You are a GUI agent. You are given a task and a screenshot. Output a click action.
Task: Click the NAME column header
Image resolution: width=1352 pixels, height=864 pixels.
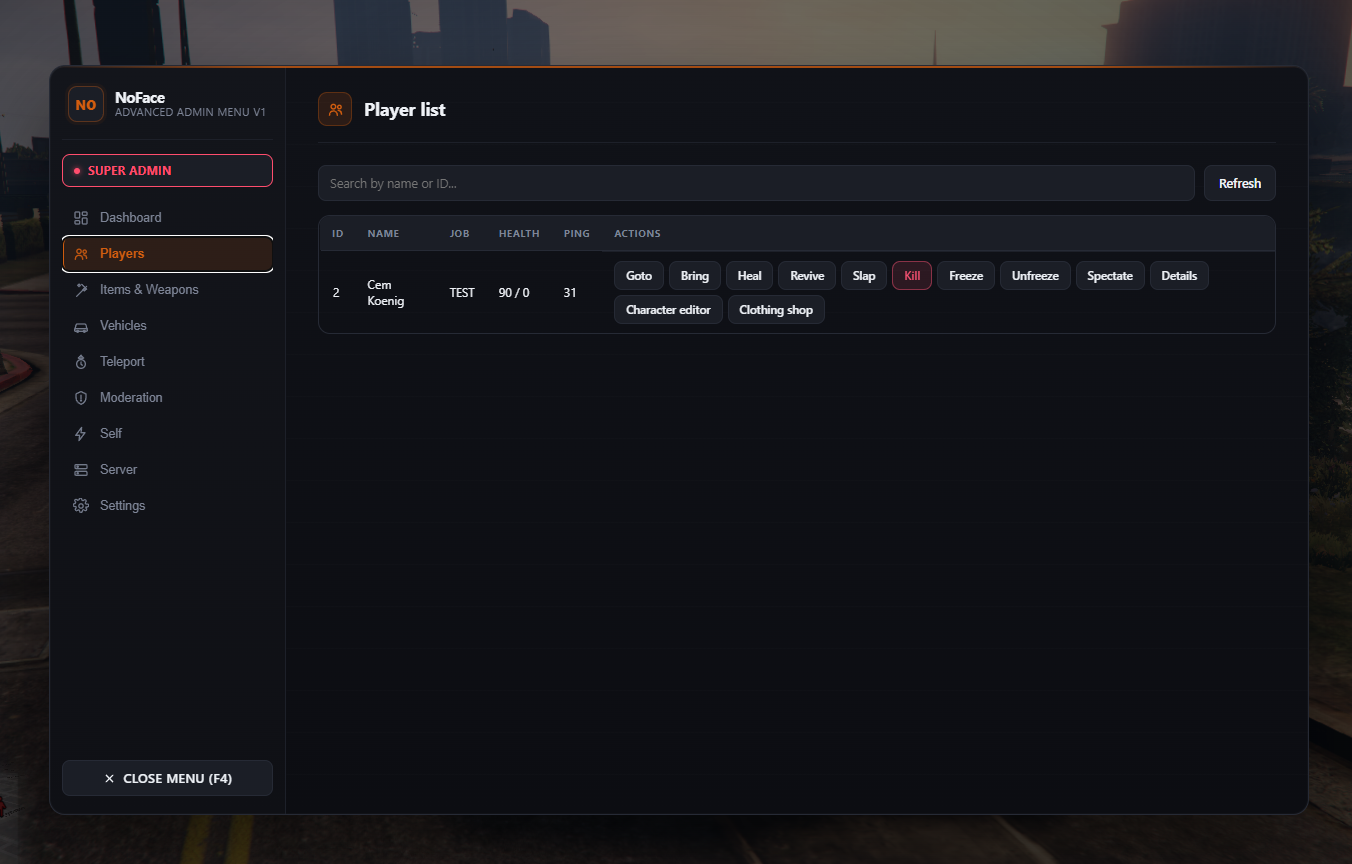point(383,234)
